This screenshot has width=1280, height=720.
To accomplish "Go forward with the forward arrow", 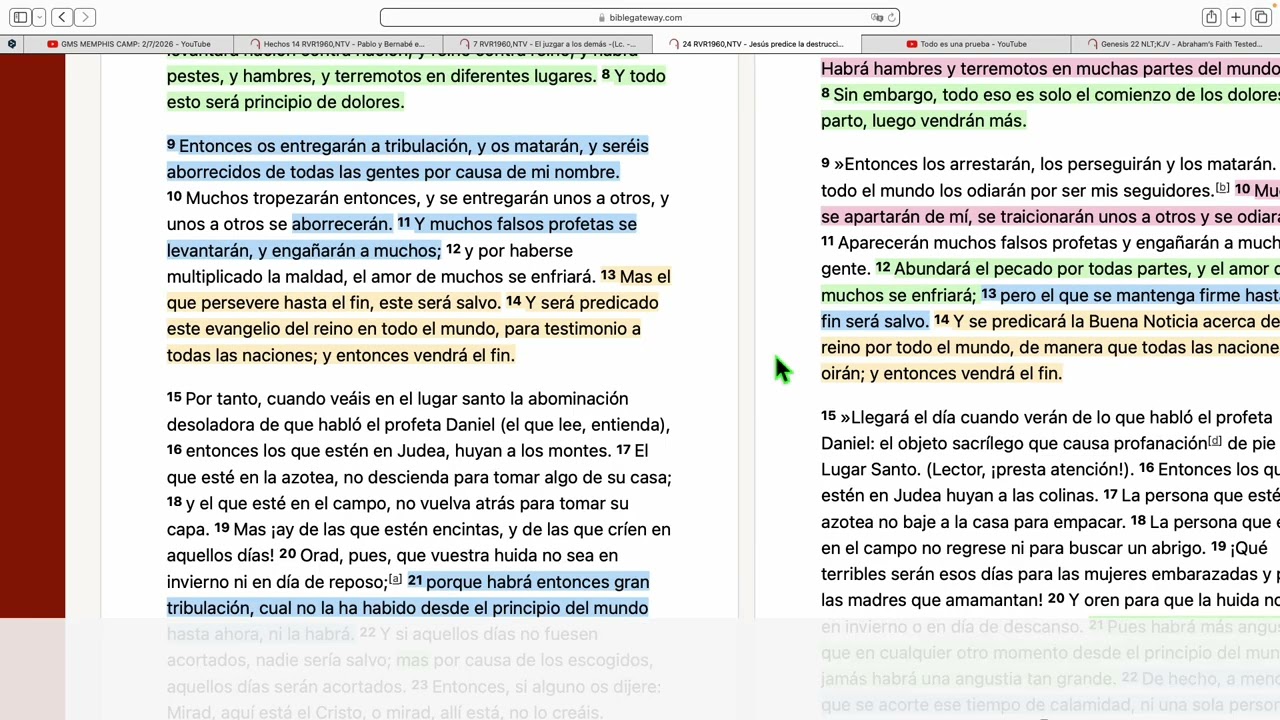I will click(85, 17).
